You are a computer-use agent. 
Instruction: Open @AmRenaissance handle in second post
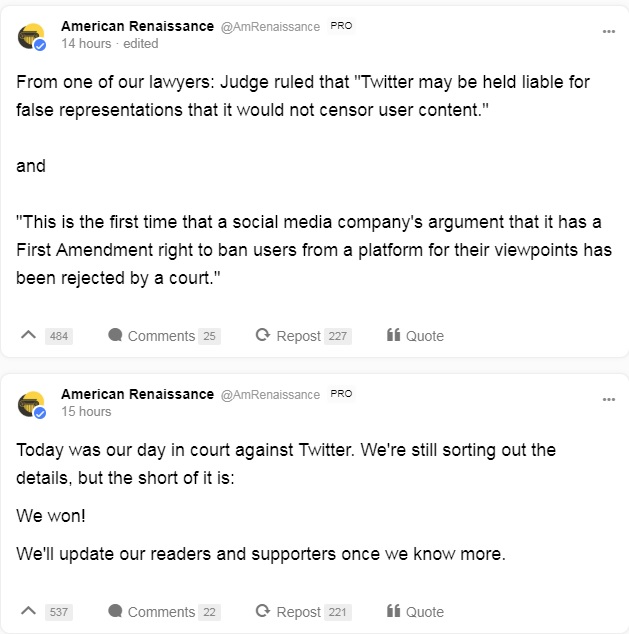click(x=270, y=395)
